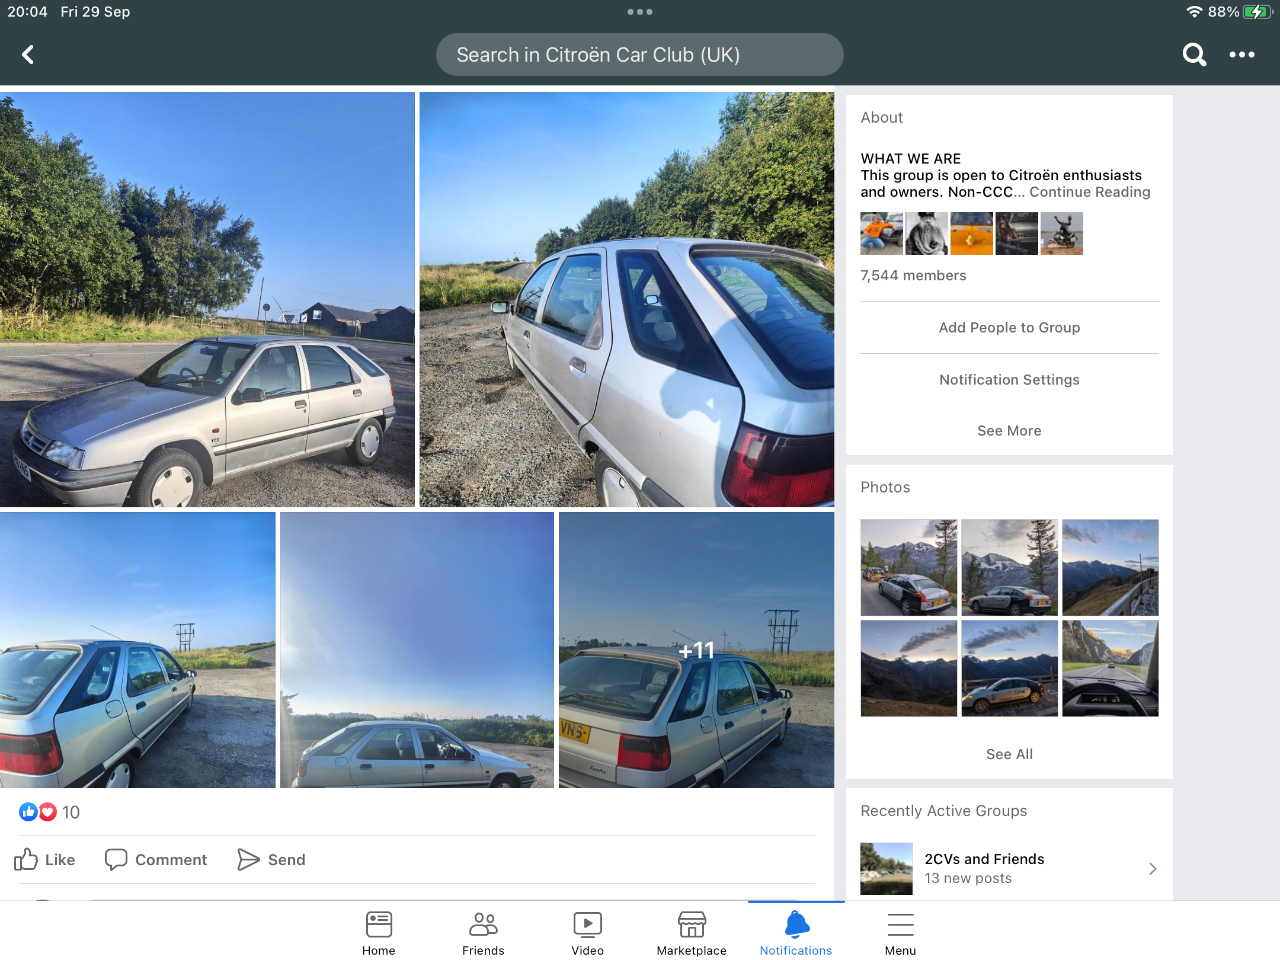Tap the Send paper plane icon

[248, 859]
